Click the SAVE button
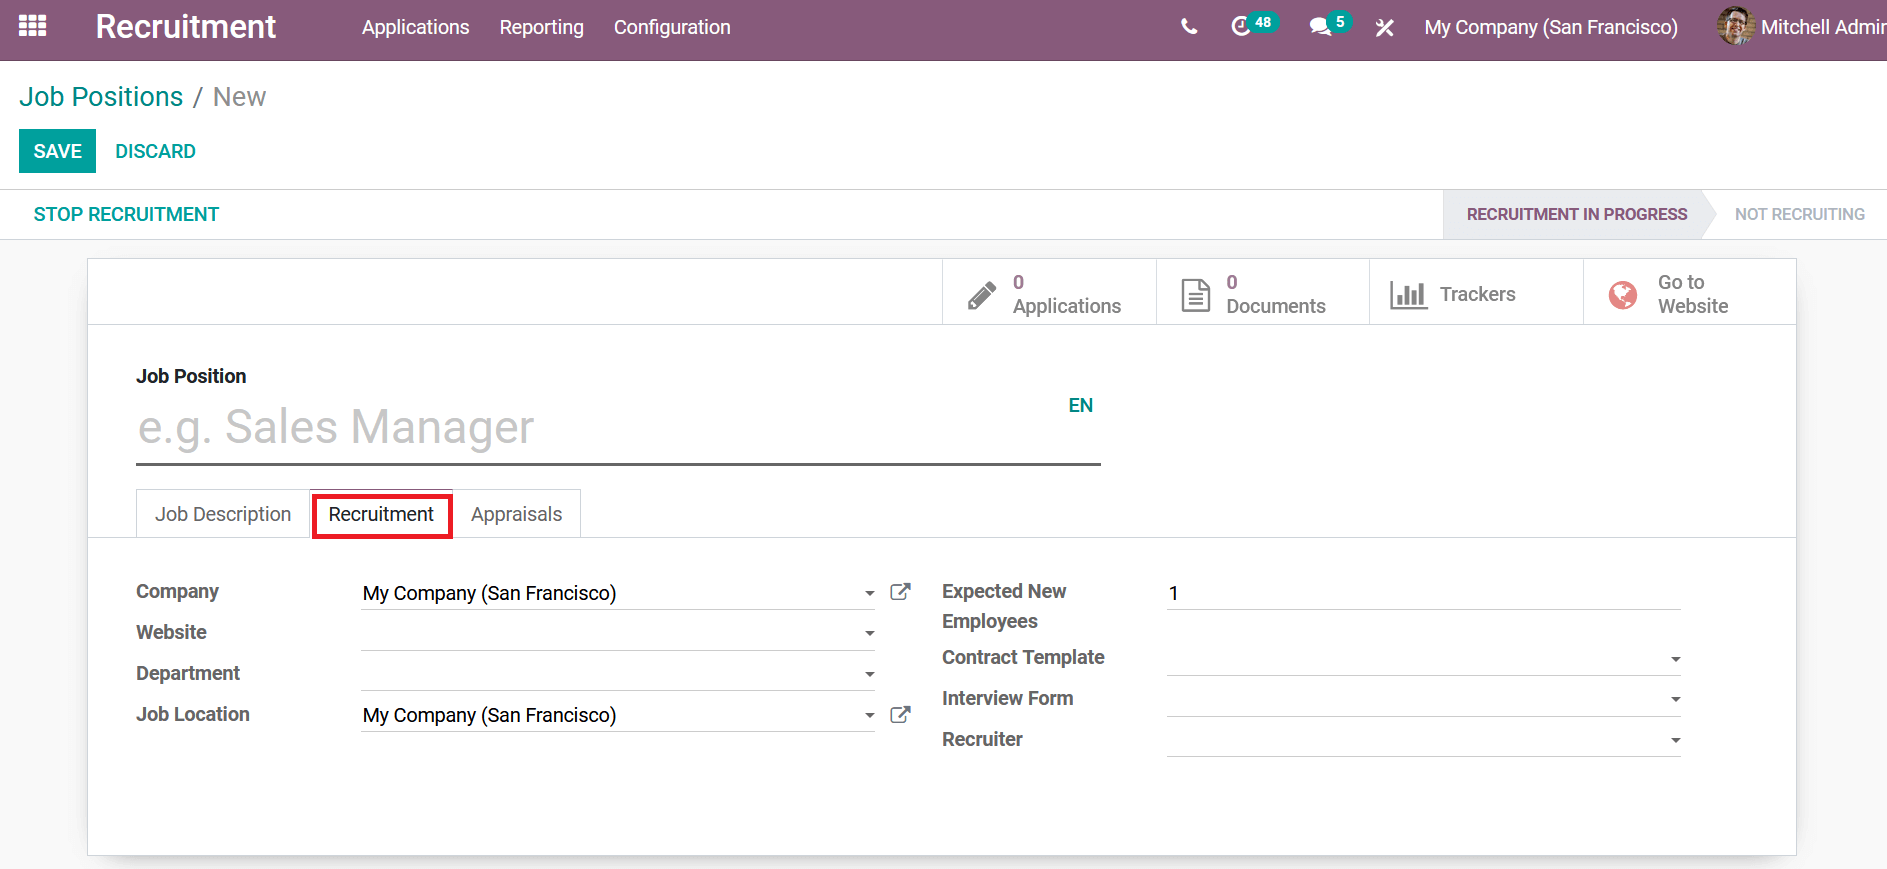1887x869 pixels. tap(57, 151)
